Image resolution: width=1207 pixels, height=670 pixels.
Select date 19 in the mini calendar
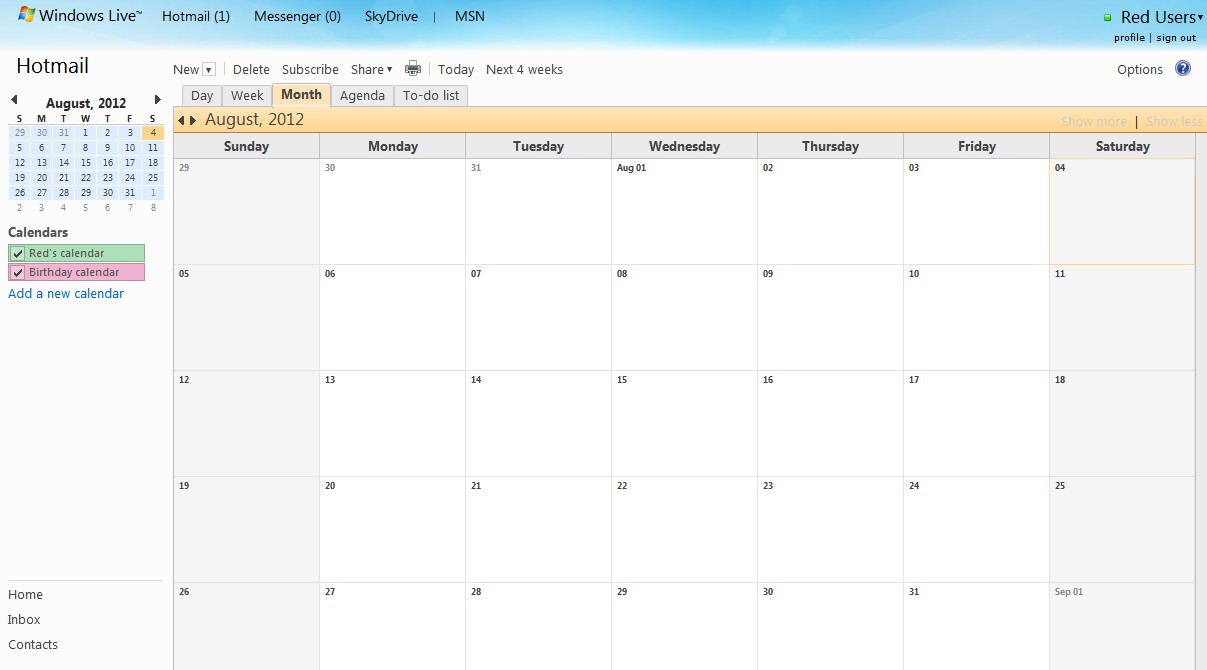pyautogui.click(x=20, y=178)
